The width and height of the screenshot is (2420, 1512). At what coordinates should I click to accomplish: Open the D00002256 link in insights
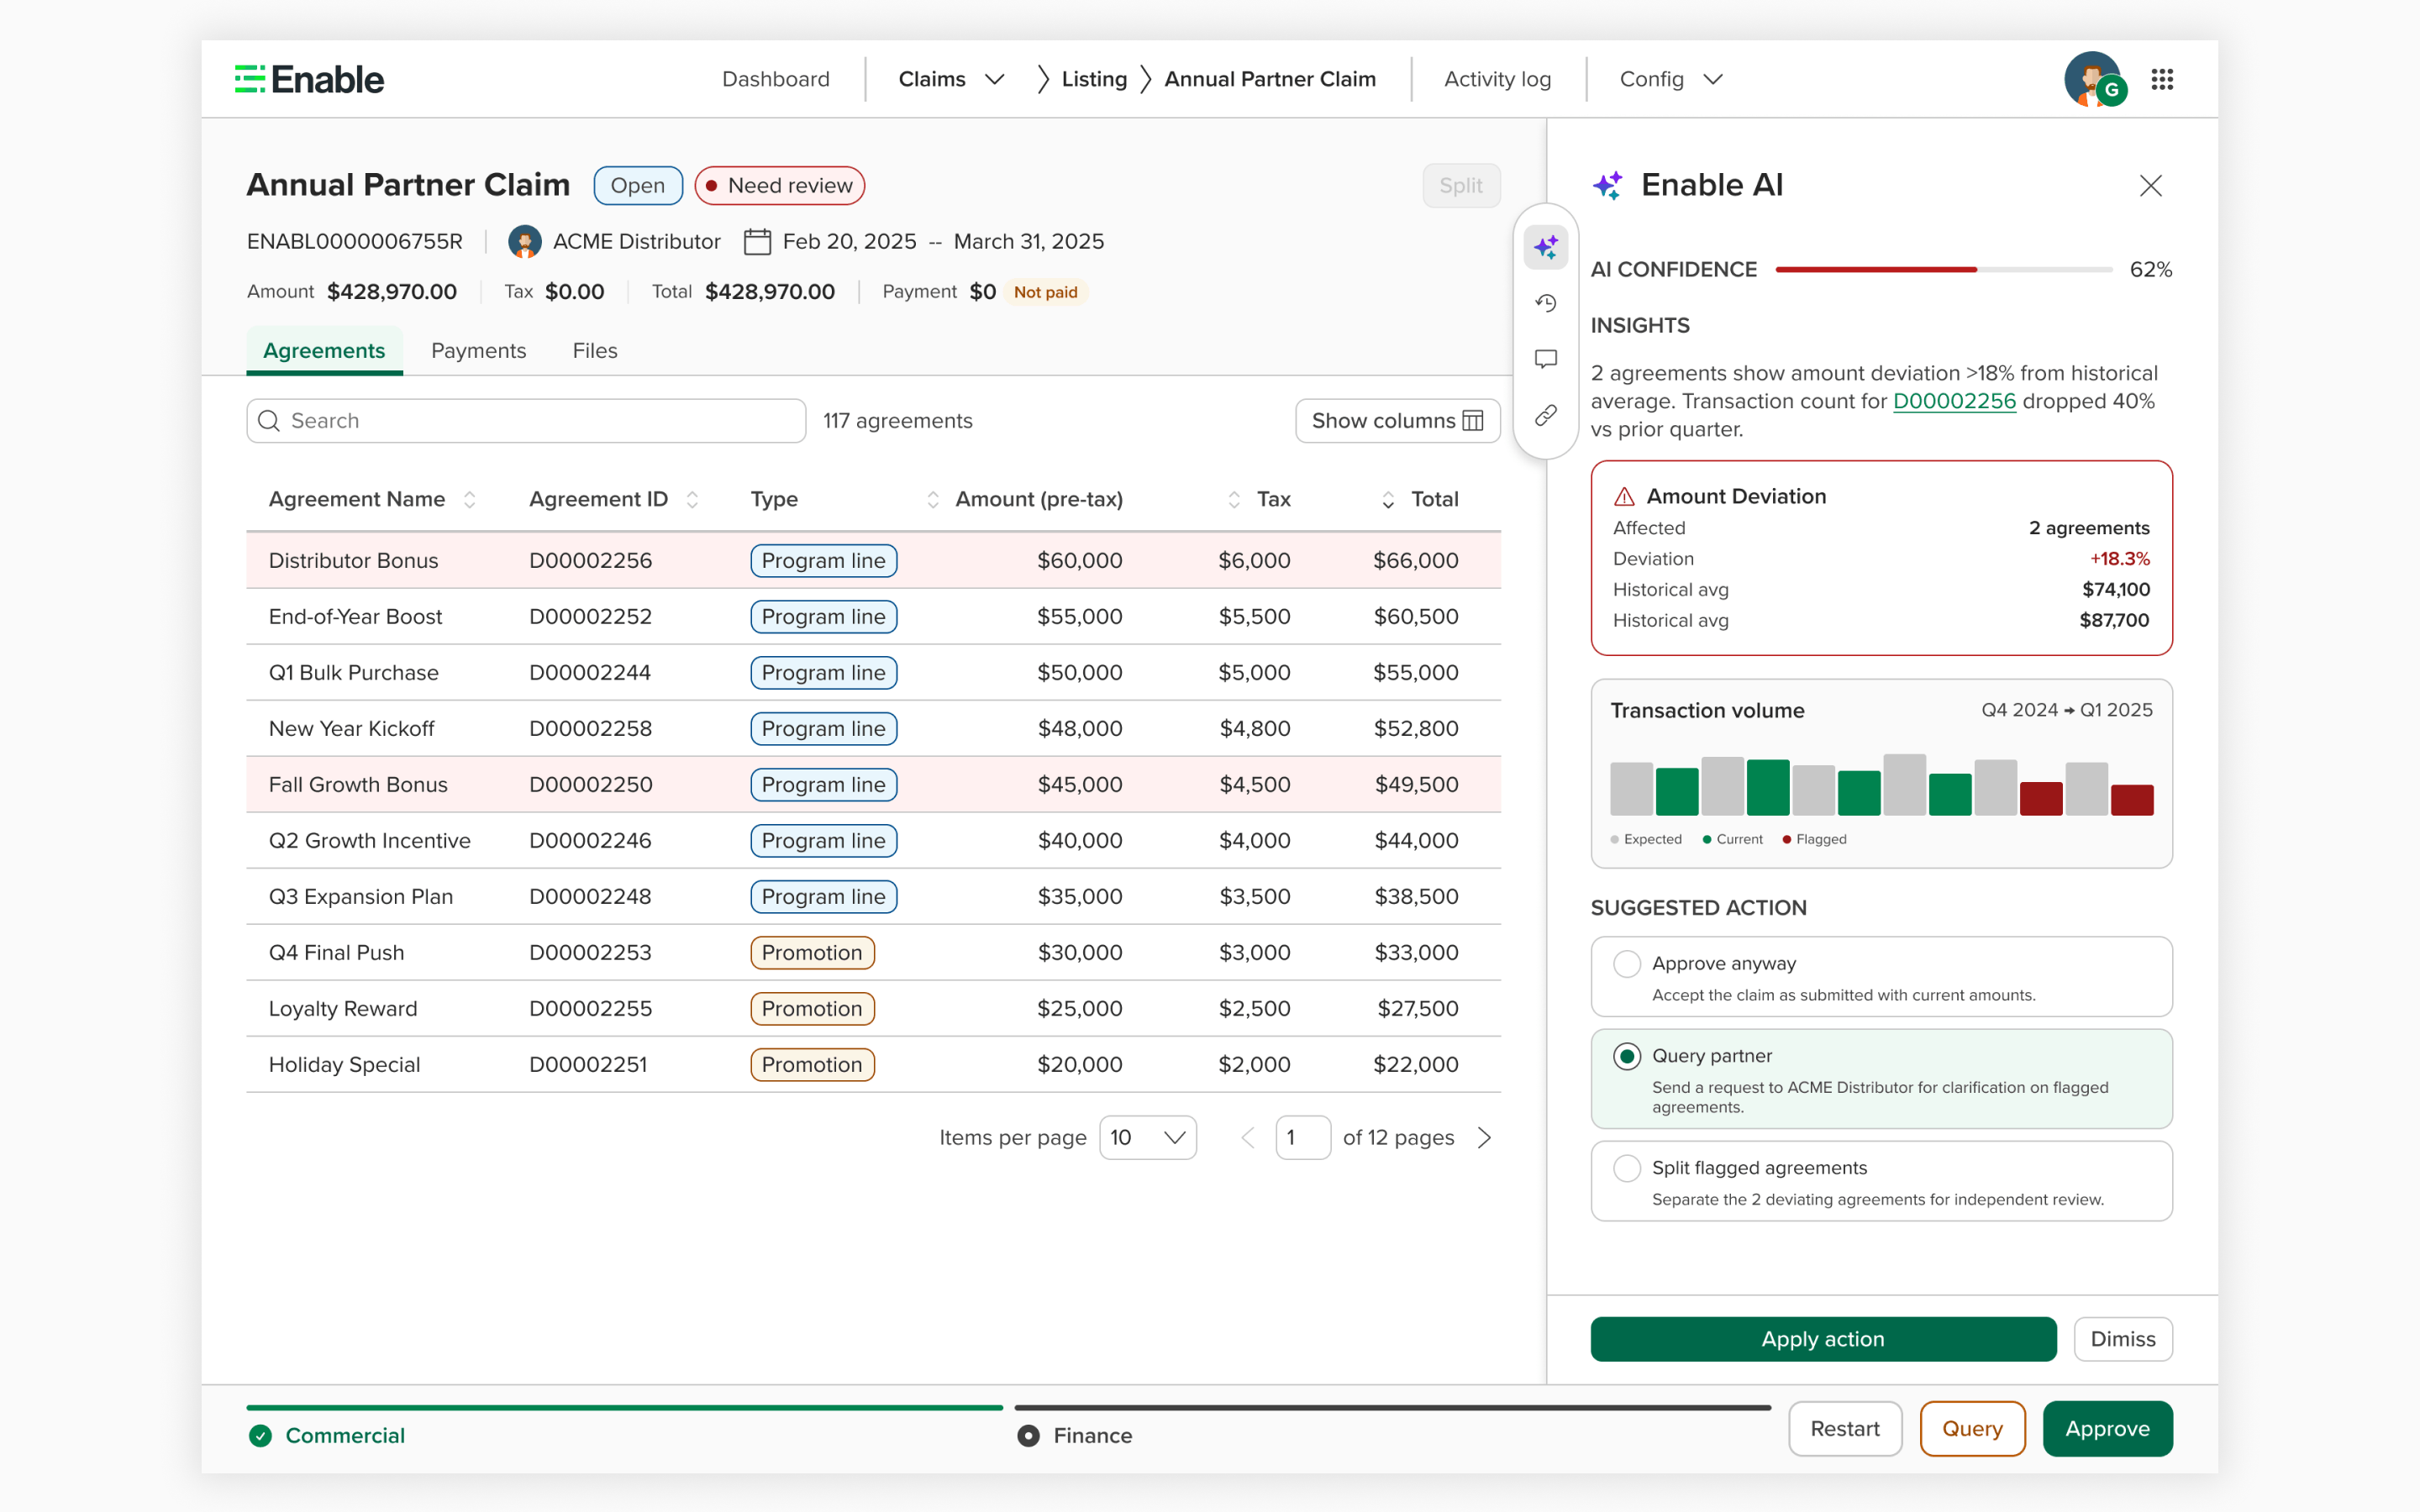point(1954,401)
